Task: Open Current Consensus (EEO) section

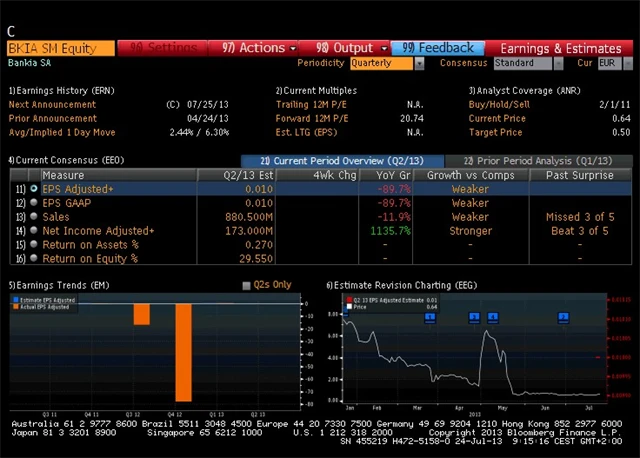Action: coord(66,160)
